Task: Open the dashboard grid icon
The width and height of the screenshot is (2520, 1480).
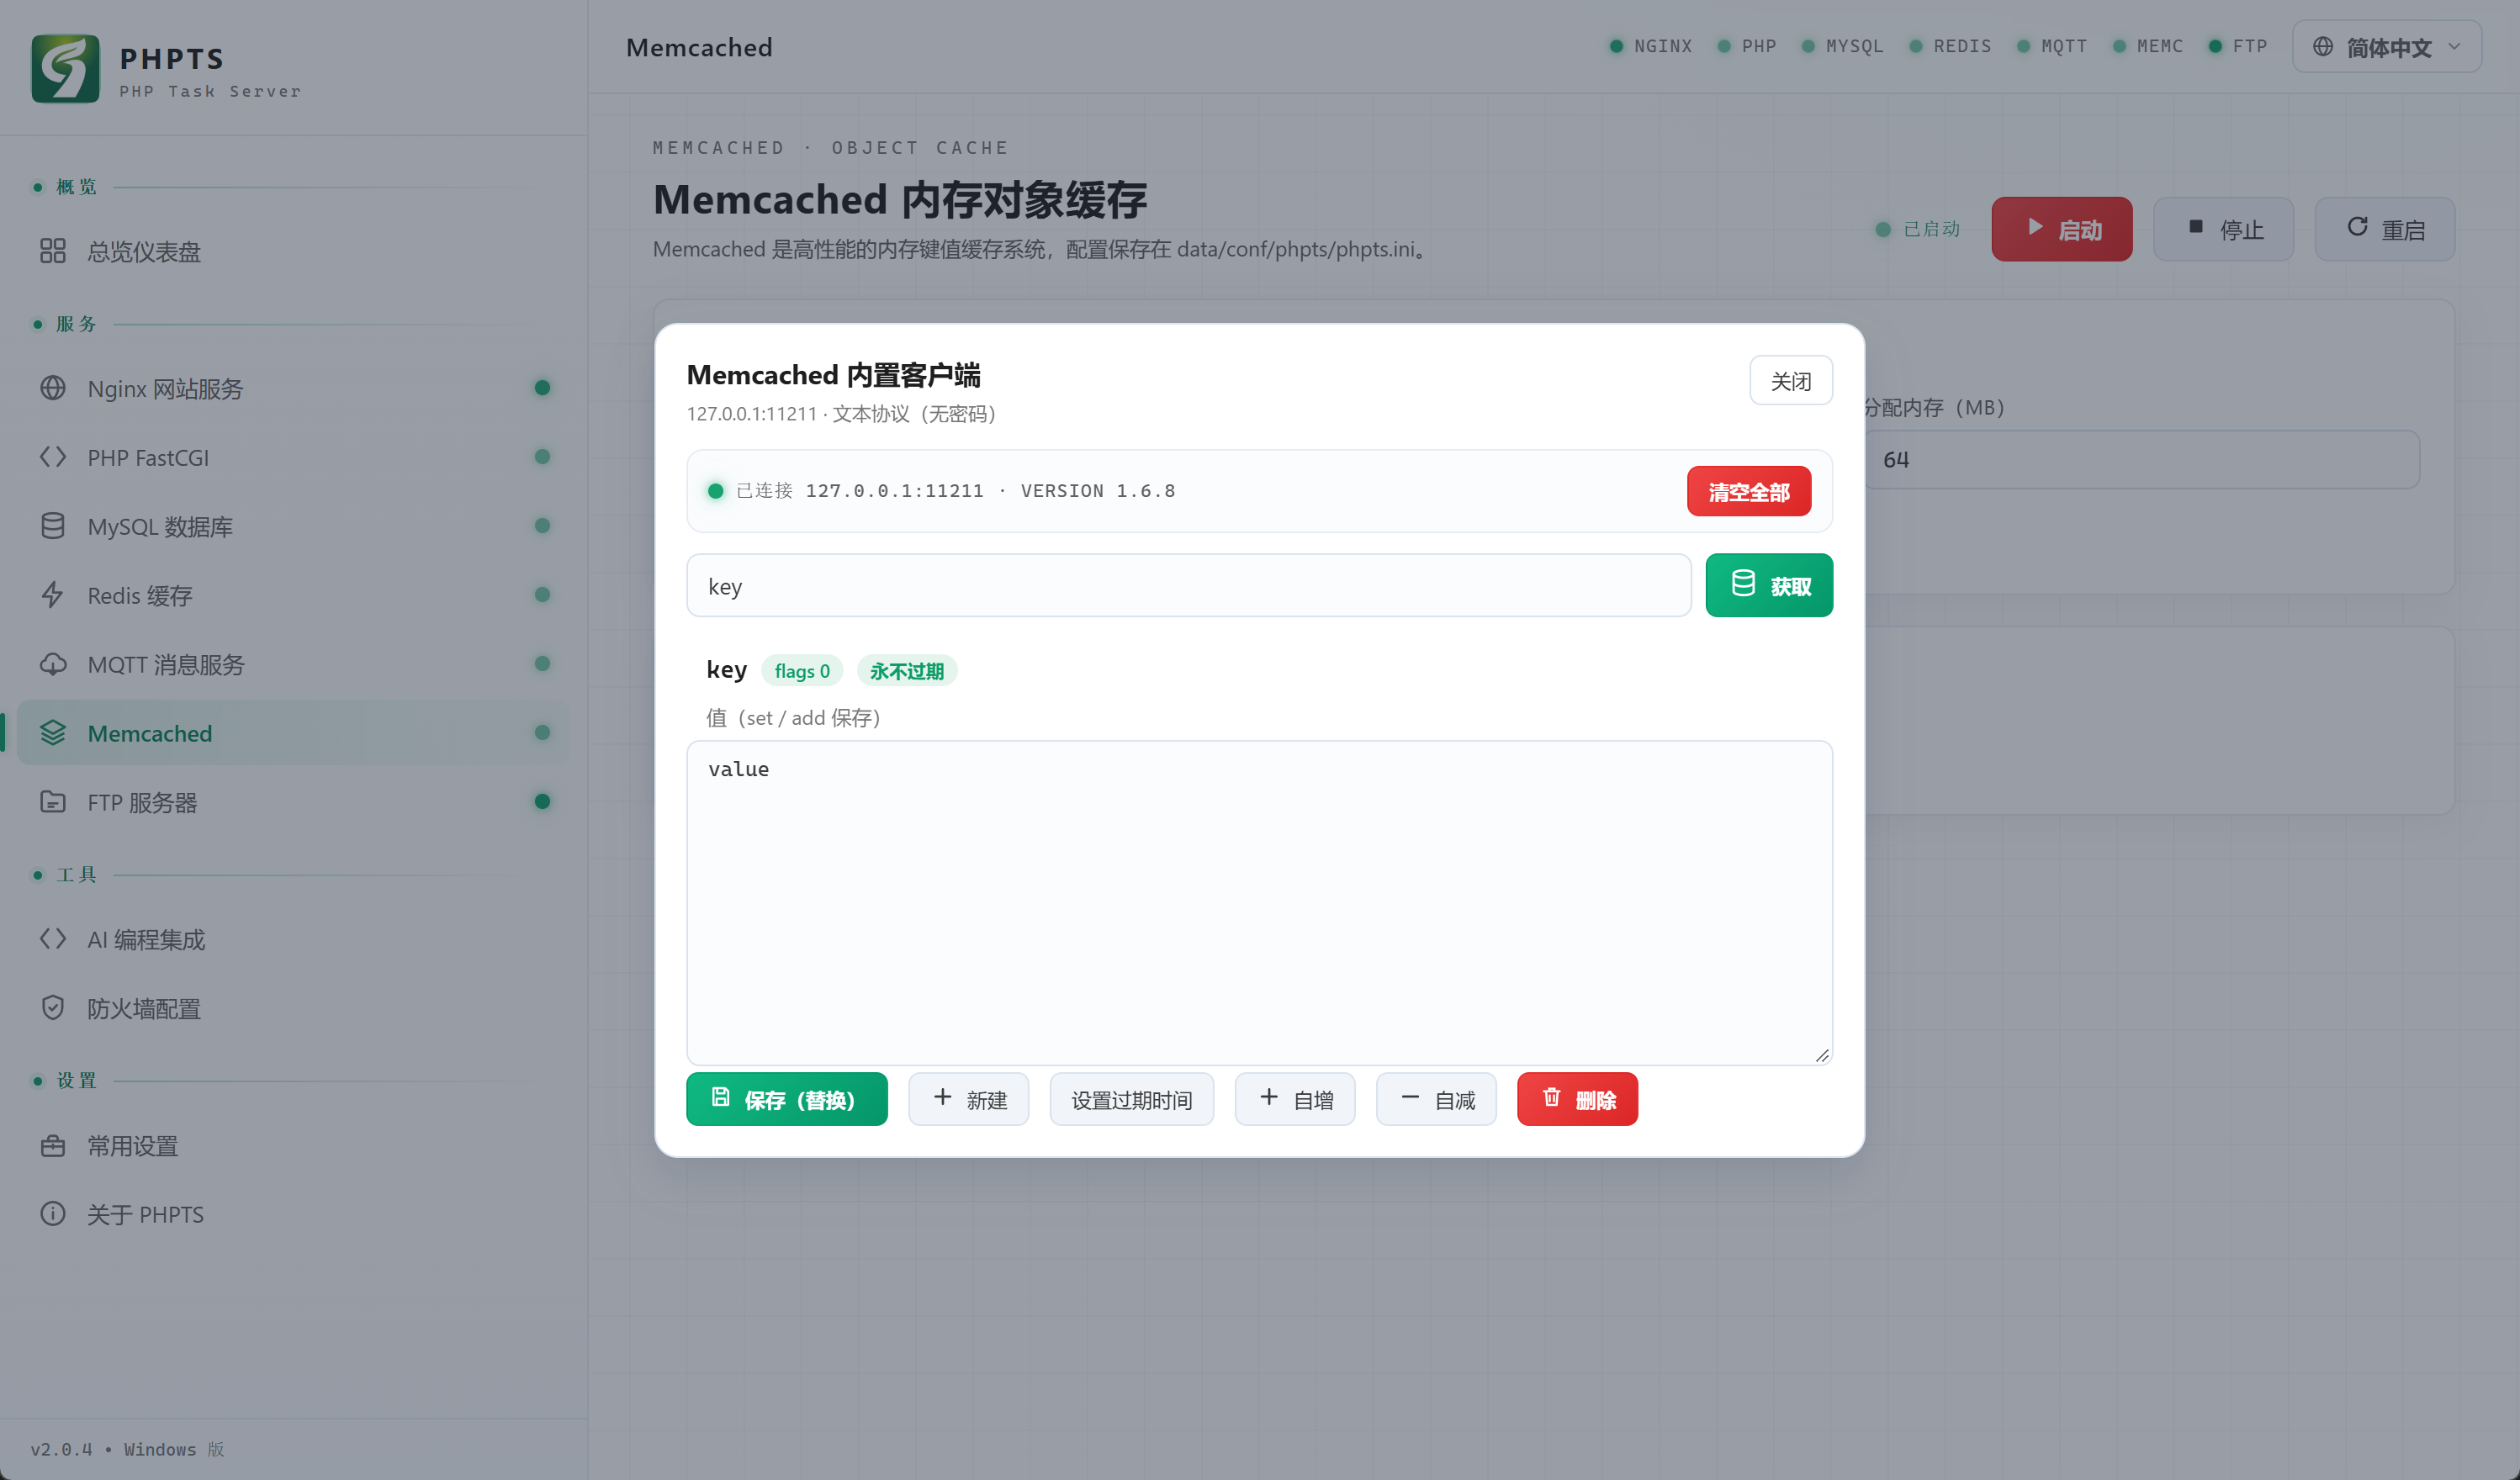Action: (x=53, y=251)
